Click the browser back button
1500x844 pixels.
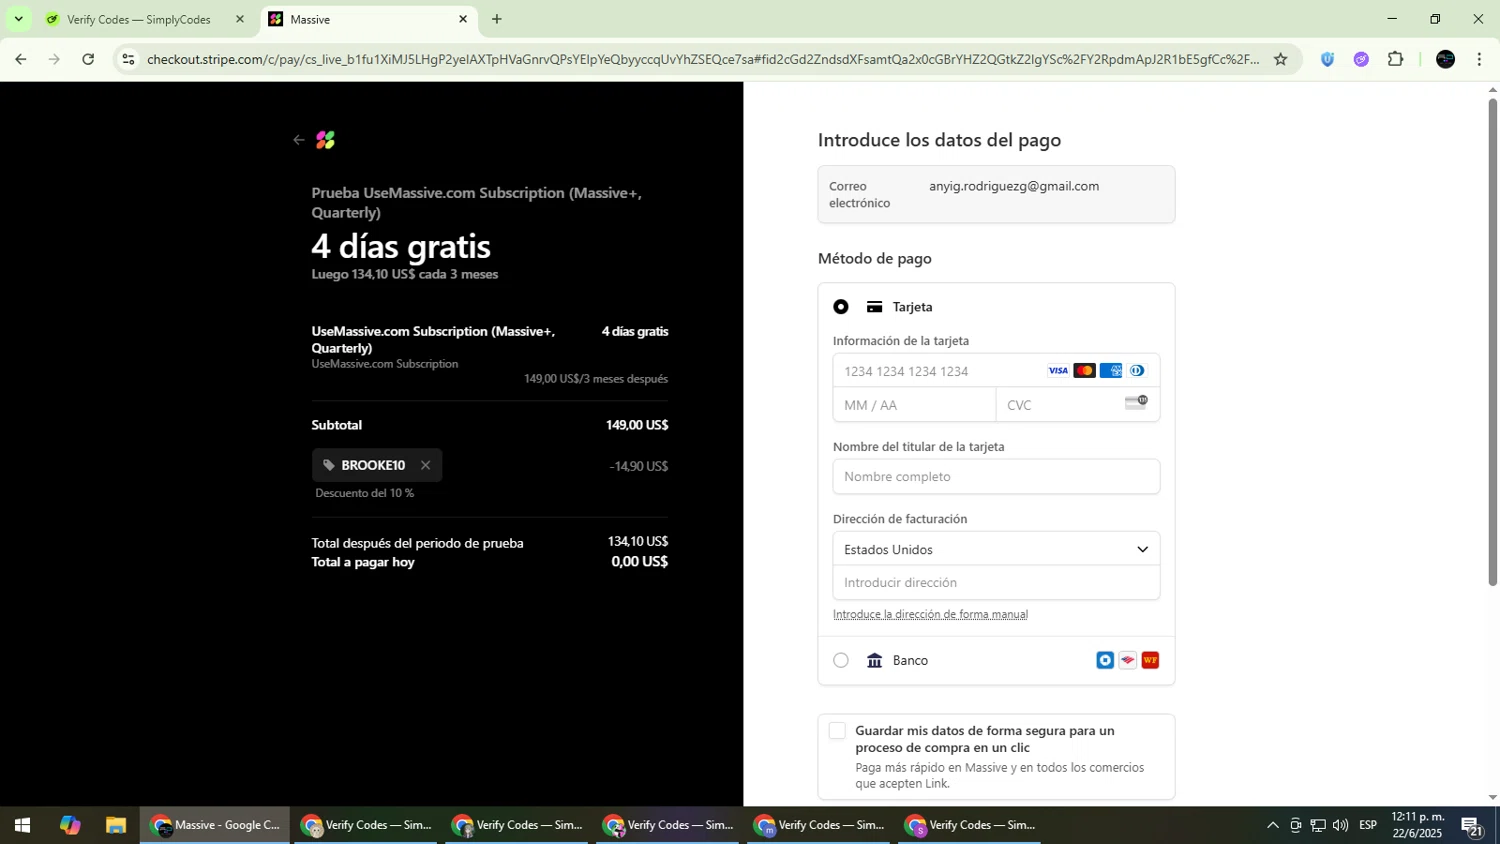pyautogui.click(x=20, y=59)
